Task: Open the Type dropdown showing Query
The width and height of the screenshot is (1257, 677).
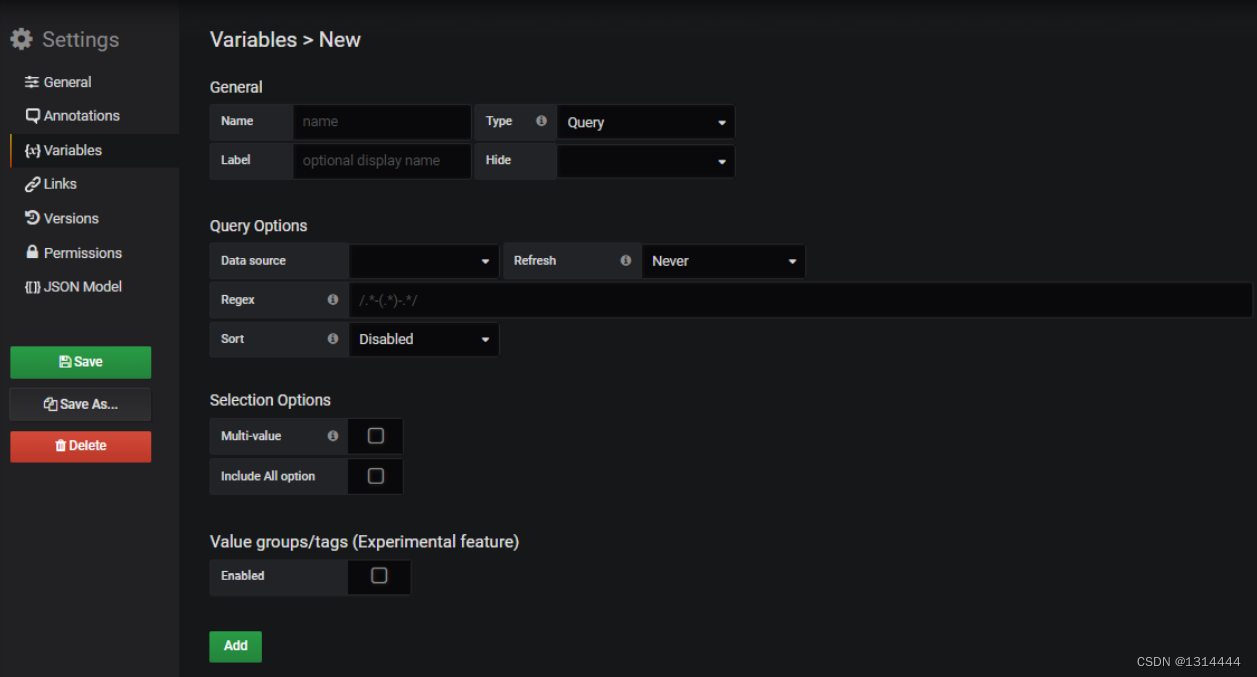Action: (646, 122)
